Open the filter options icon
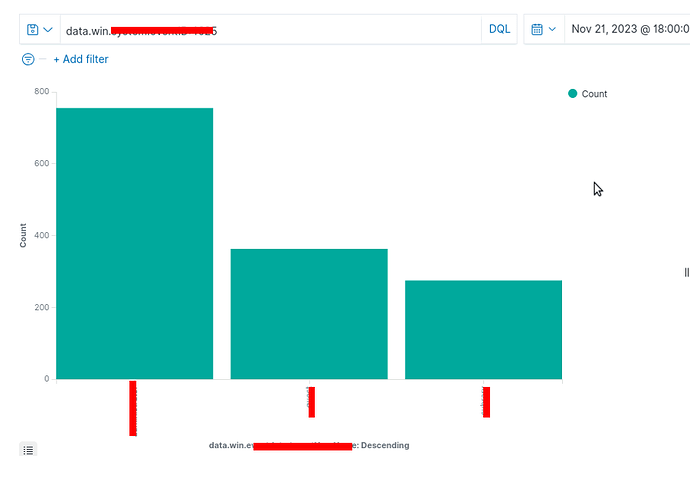This screenshot has height=487, width=690. pos(28,59)
